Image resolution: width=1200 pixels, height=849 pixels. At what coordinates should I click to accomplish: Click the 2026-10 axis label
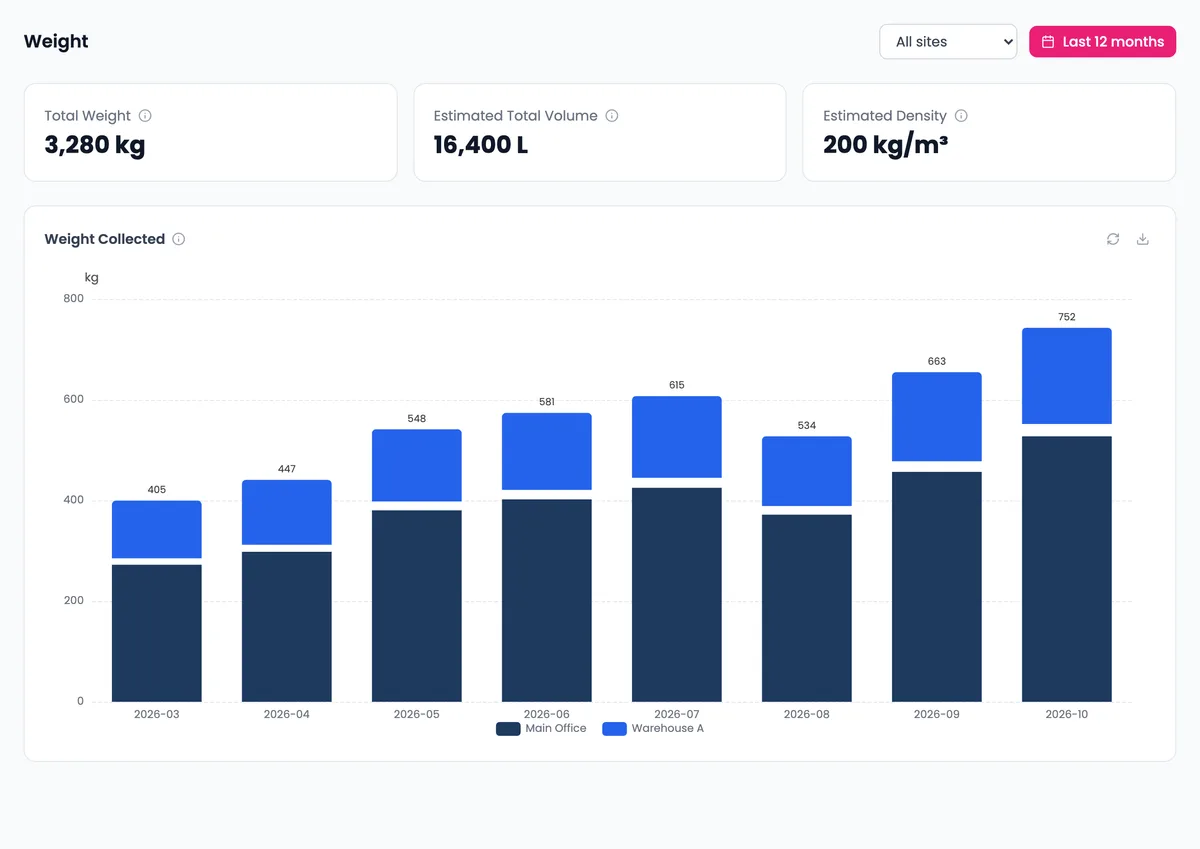pos(1067,714)
